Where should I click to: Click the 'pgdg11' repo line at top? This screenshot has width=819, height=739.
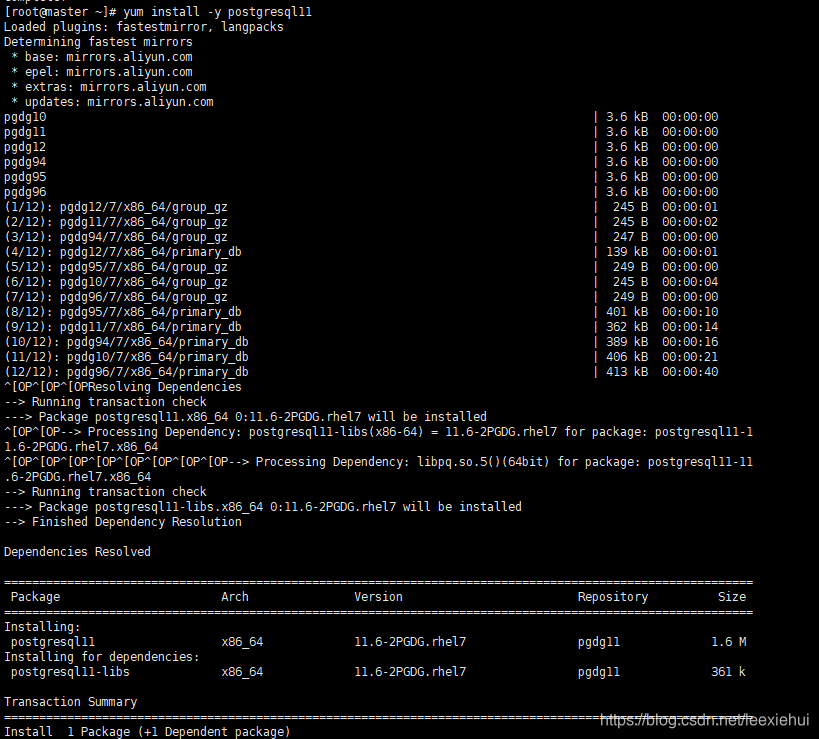tap(25, 132)
